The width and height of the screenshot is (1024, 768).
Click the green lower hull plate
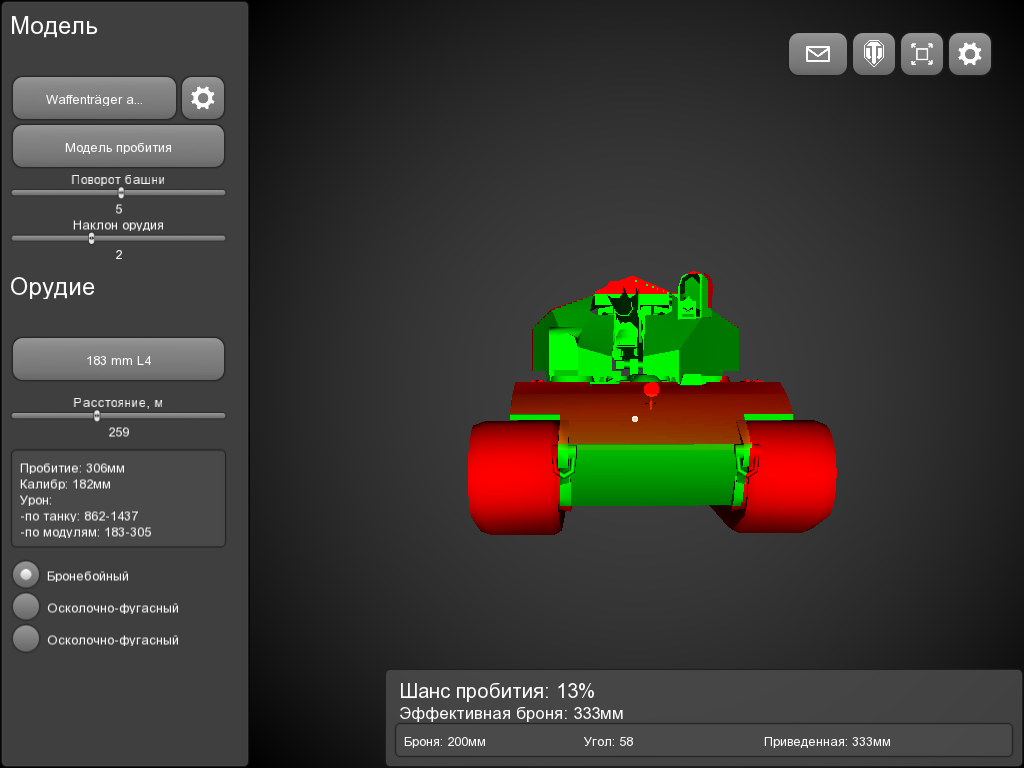pyautogui.click(x=651, y=475)
